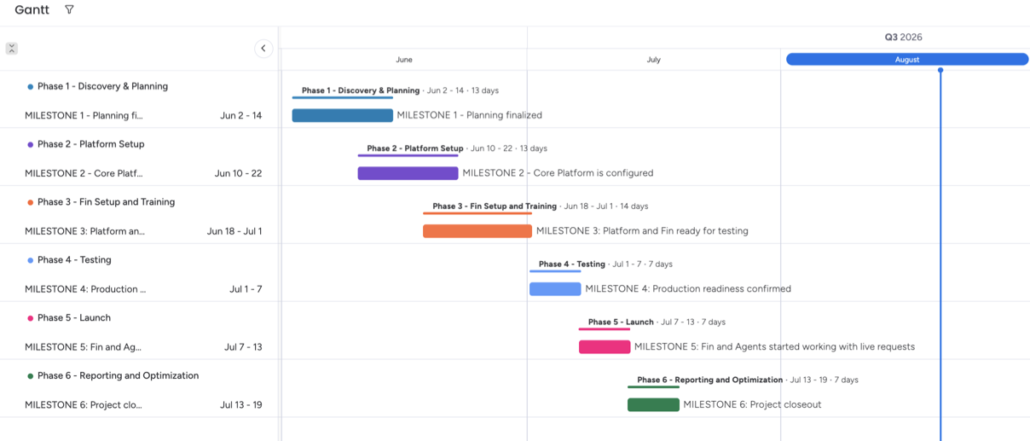Image resolution: width=1030 pixels, height=441 pixels.
Task: Select MILESTONE 1 blue Gantt bar
Action: (342, 116)
